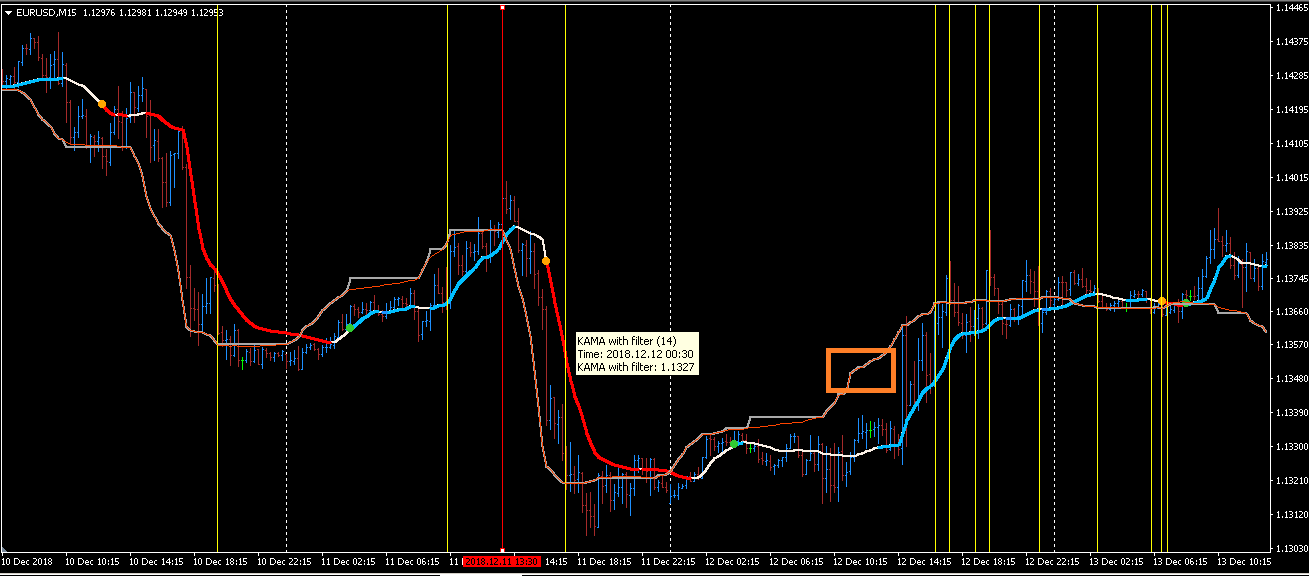Click the '10 Dec 14:15' time axis label

[x=157, y=562]
